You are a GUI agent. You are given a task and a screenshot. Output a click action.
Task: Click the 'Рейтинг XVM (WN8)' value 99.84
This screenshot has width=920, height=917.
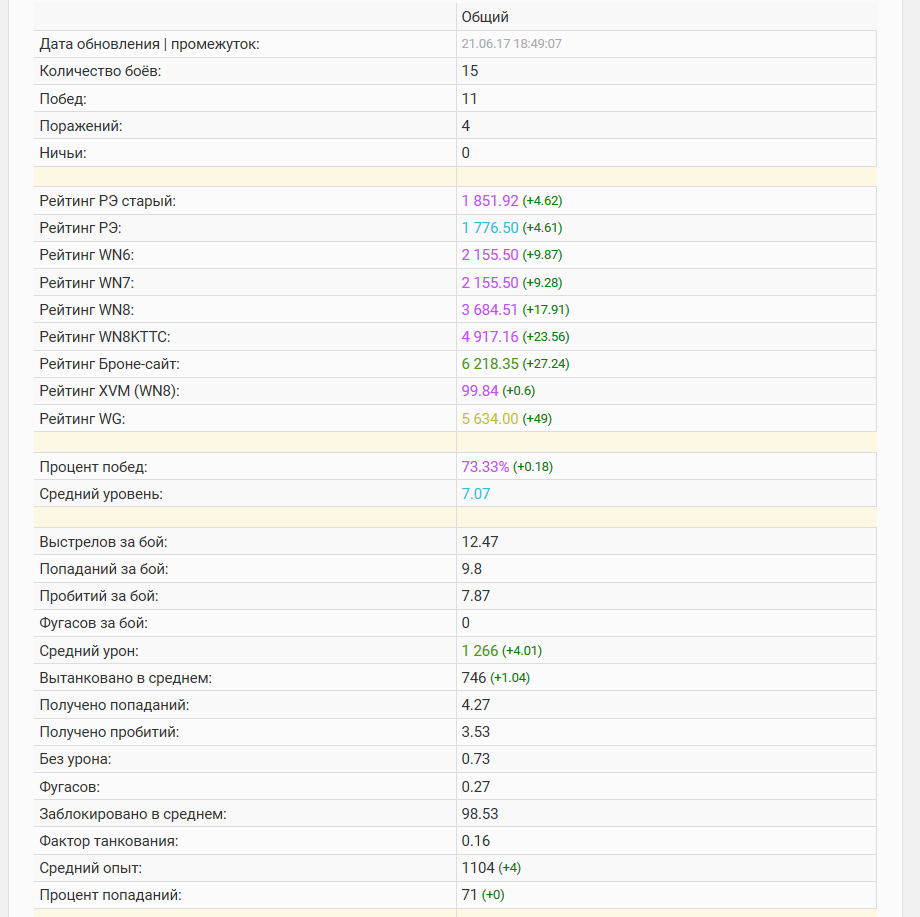[x=479, y=391]
